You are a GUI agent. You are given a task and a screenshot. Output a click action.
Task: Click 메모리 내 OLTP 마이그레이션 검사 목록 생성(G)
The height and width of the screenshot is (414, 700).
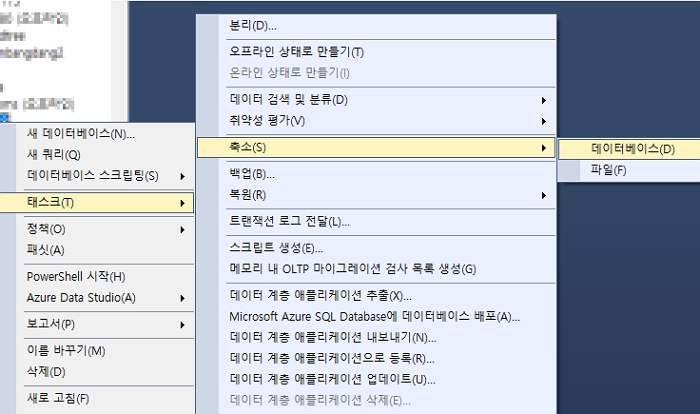point(352,269)
